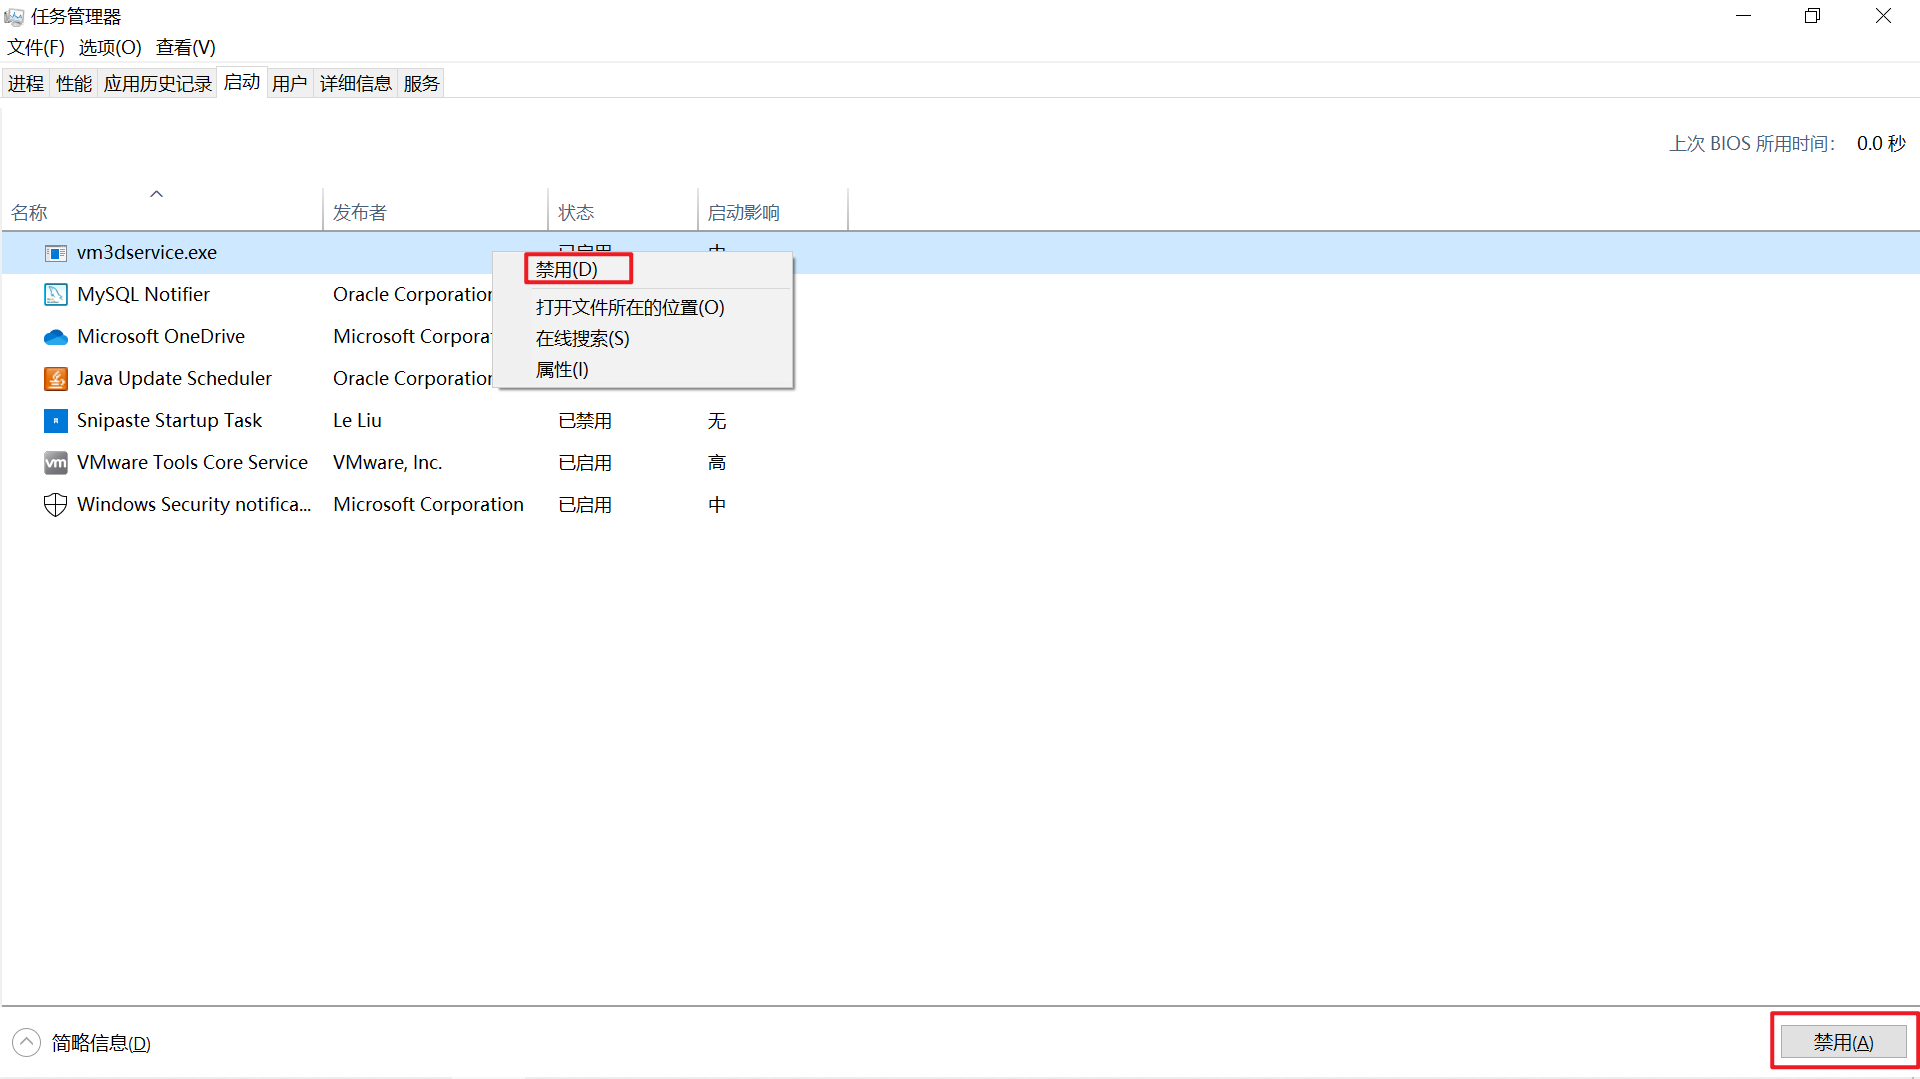Click publisher VMware, Inc. cell
1920x1079 pixels.
(388, 463)
